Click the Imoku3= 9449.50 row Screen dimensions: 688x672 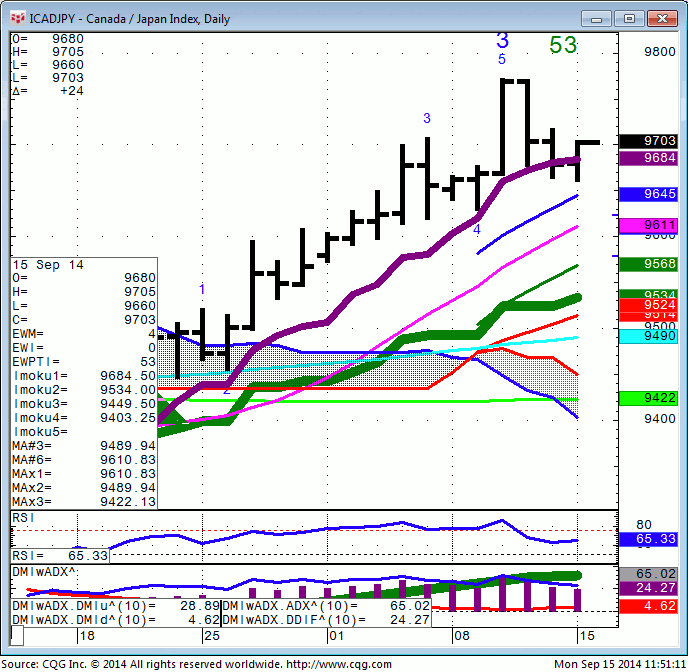click(x=84, y=404)
